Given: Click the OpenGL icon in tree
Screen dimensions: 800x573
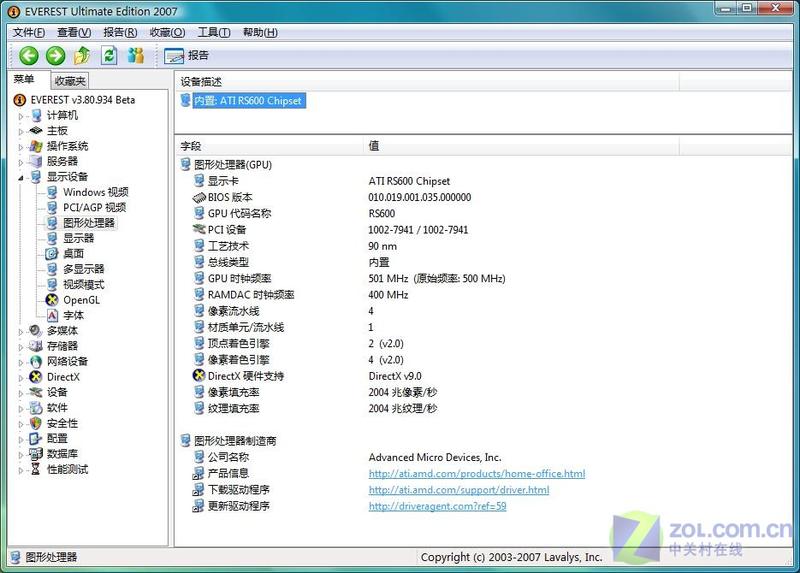Looking at the screenshot, I should pos(52,300).
